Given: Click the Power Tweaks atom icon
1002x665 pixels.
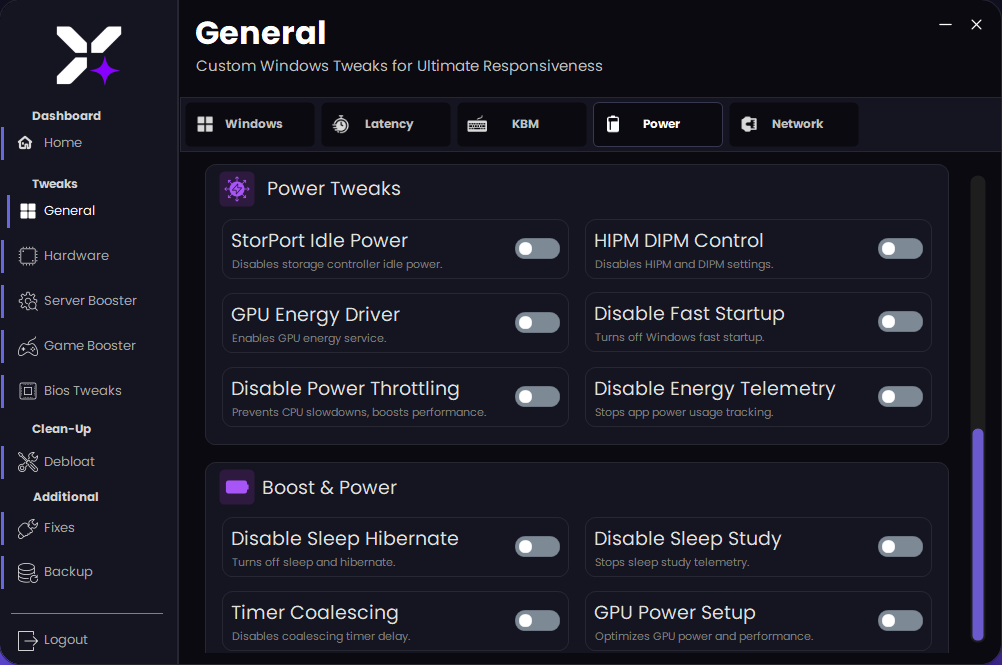Looking at the screenshot, I should pyautogui.click(x=237, y=188).
